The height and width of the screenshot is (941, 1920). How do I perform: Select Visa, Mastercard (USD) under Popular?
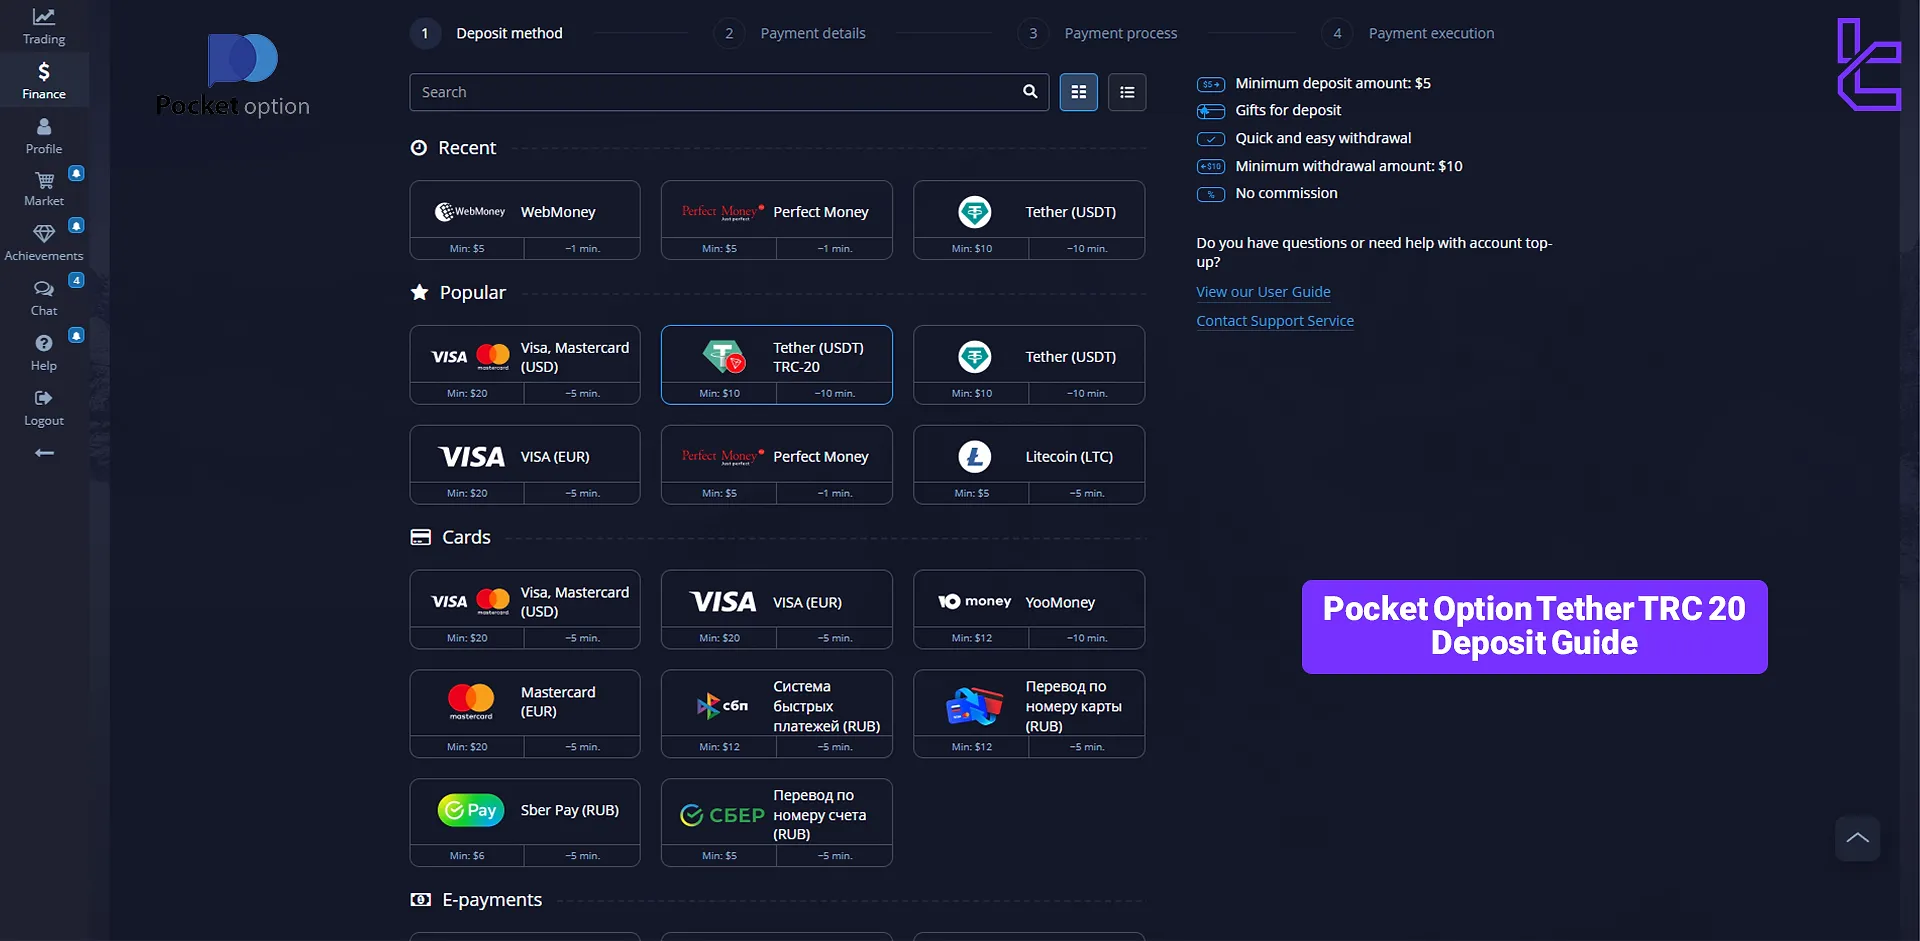pos(525,365)
